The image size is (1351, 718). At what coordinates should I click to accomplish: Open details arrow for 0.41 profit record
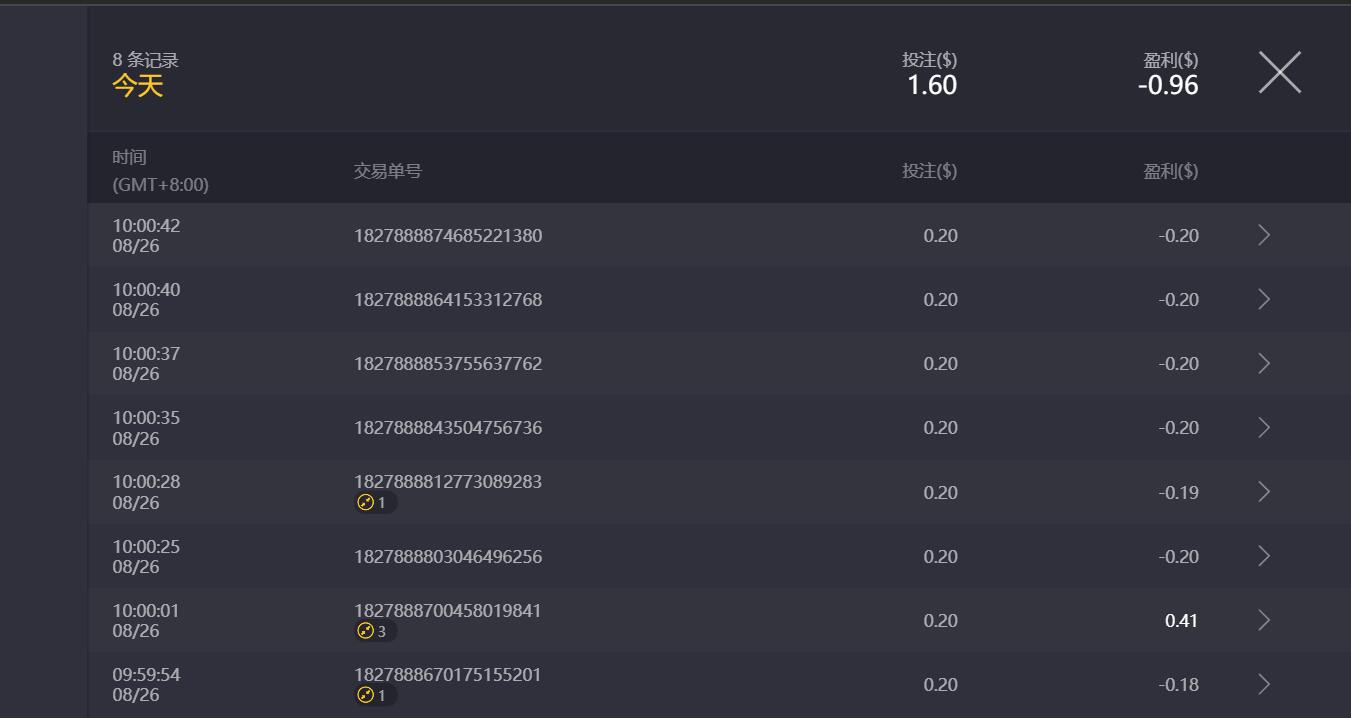1264,620
